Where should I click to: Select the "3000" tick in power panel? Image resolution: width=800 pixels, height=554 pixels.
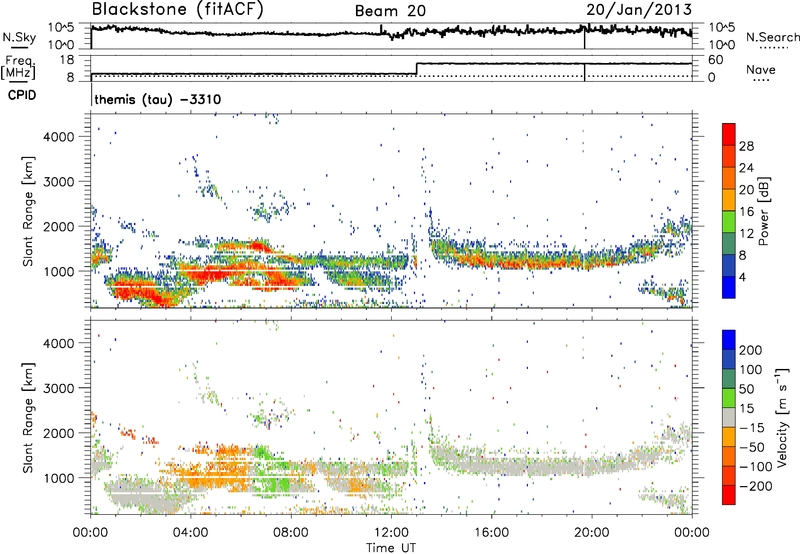coord(59,182)
